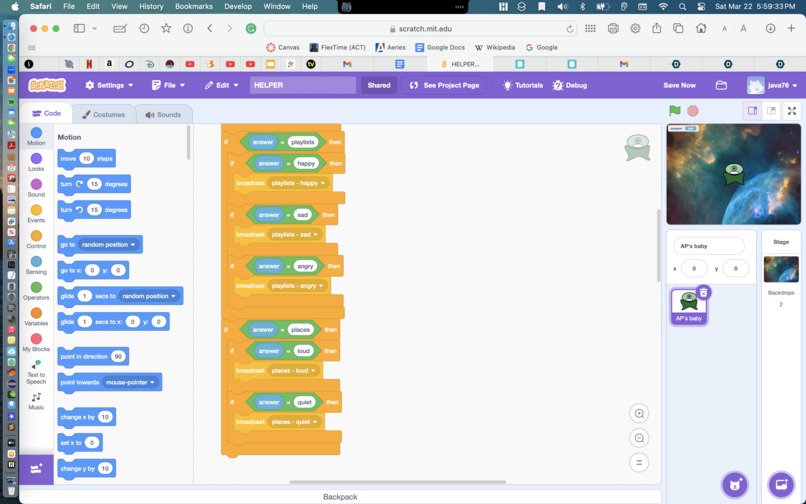
Task: Select the Operators block category
Action: coord(36,291)
